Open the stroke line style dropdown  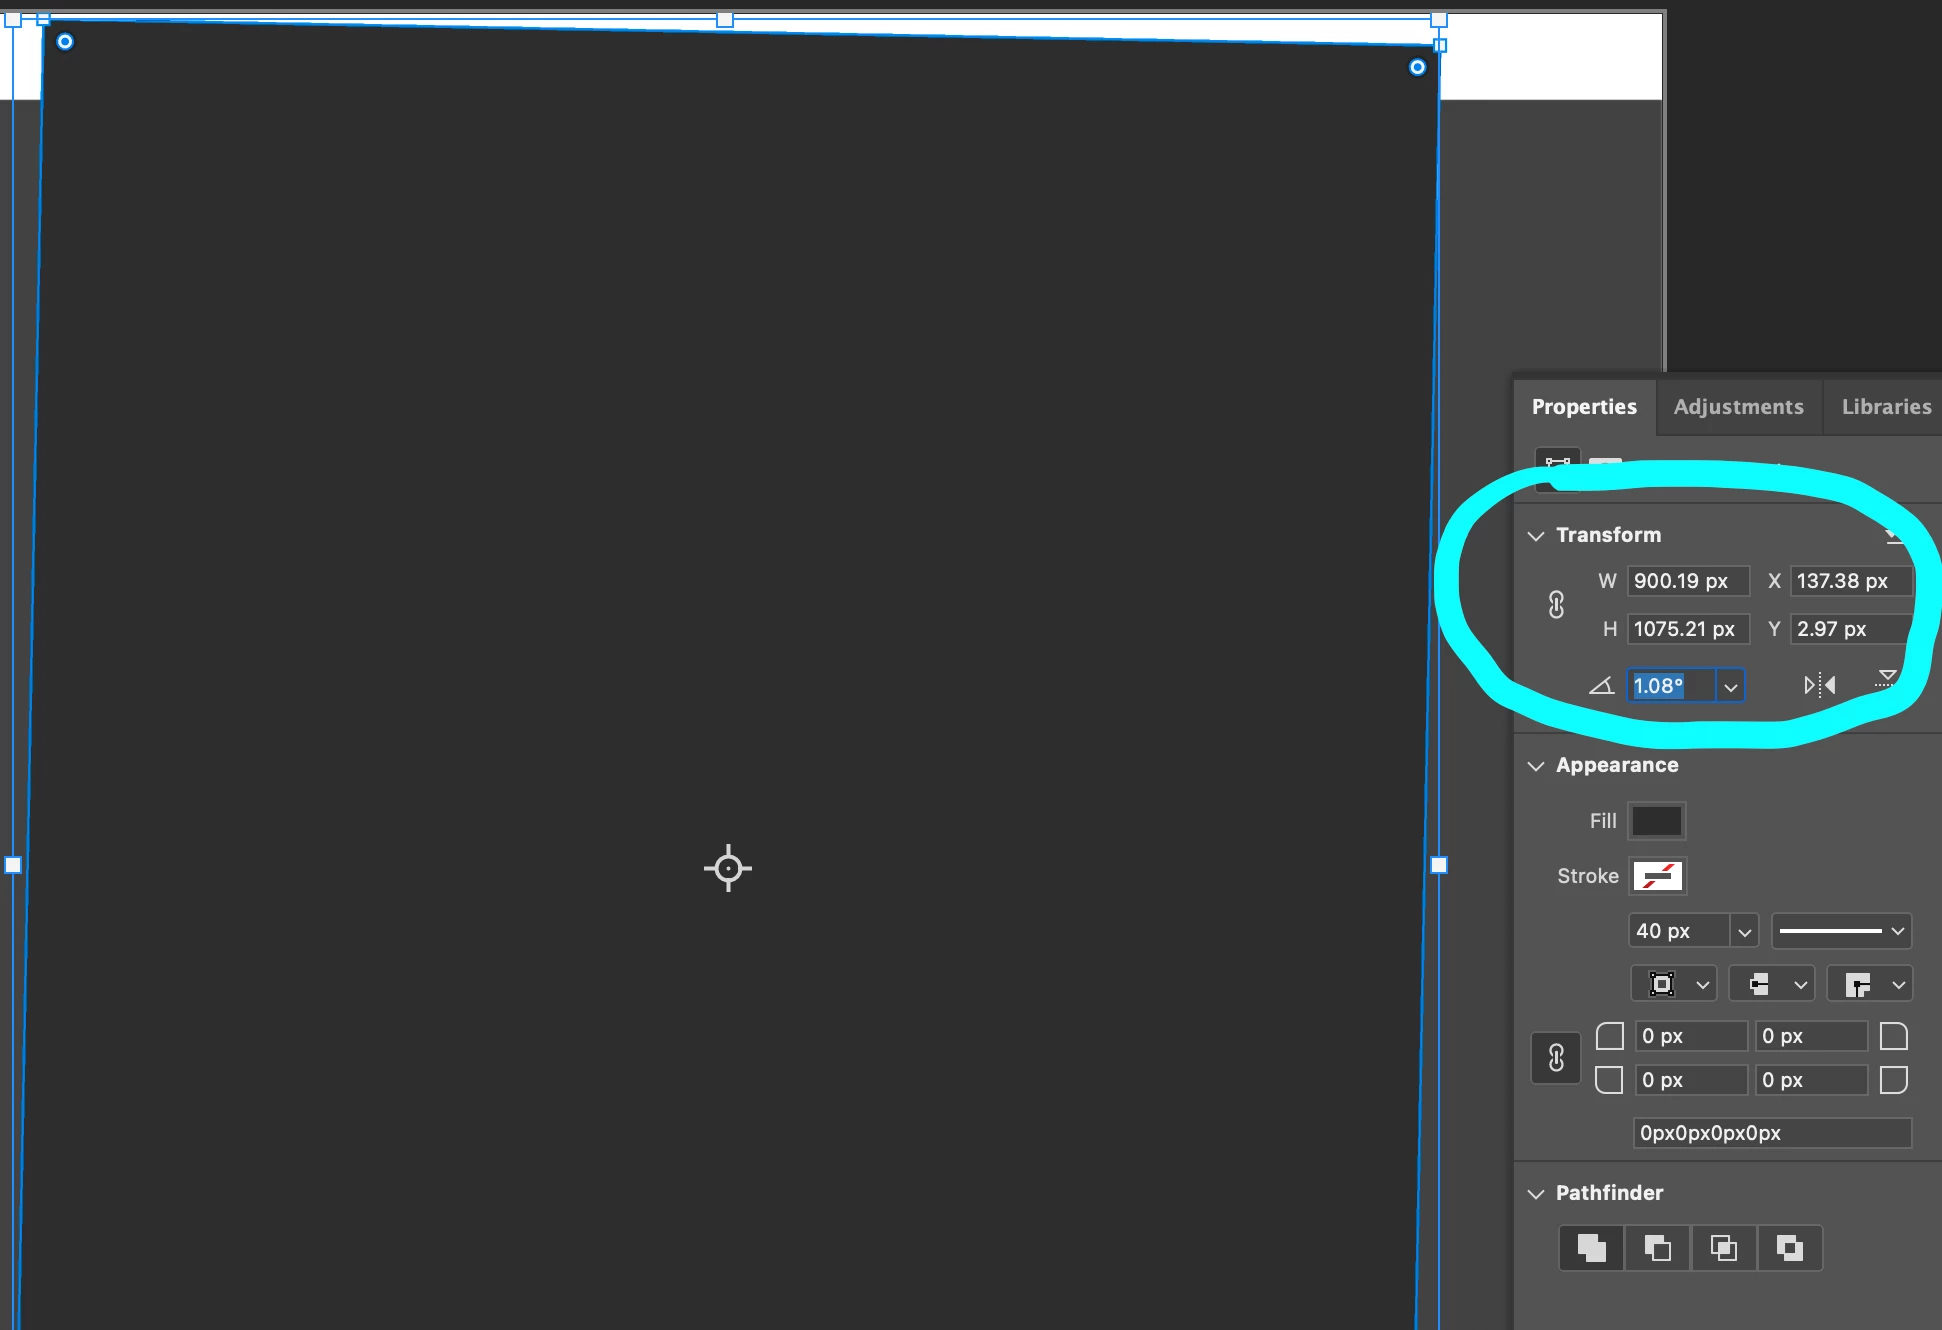point(1841,931)
